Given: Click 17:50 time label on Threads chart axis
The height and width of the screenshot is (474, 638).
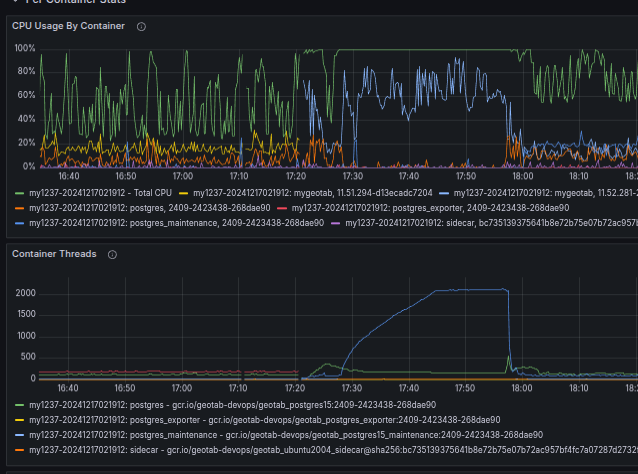Looking at the screenshot, I should (465, 388).
